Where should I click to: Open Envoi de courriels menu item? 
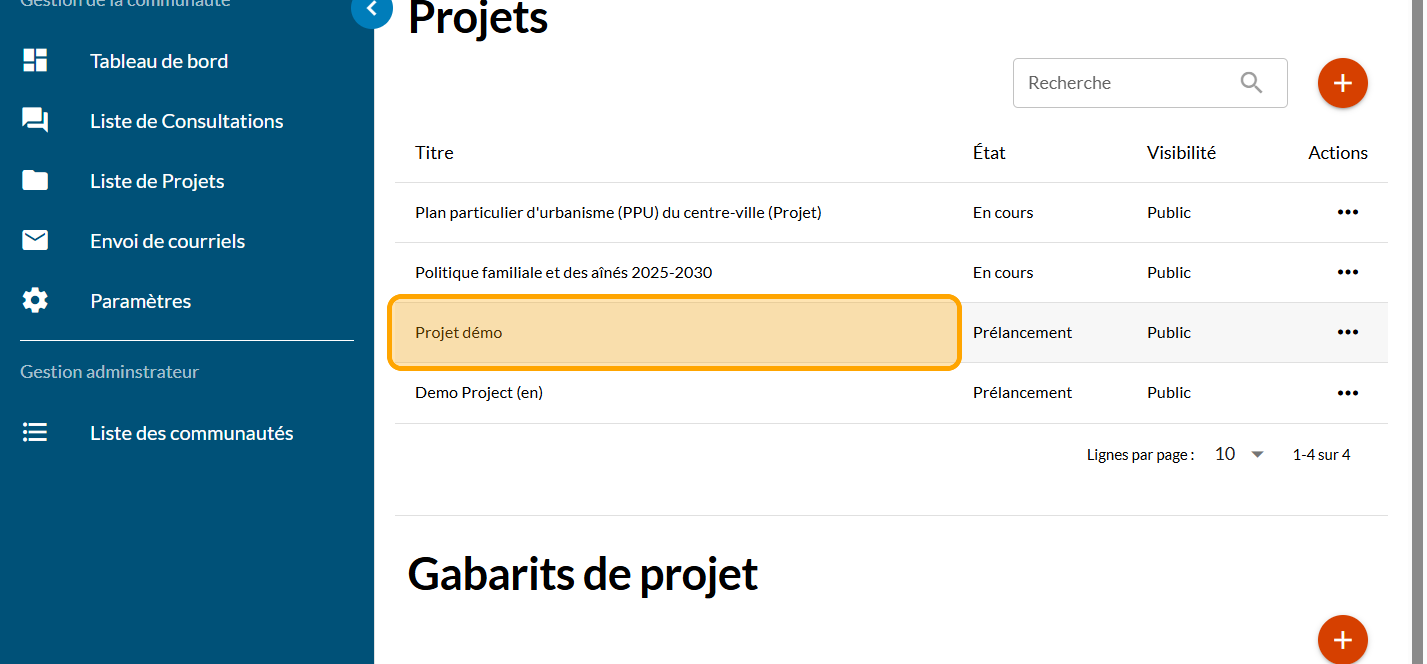pos(167,241)
